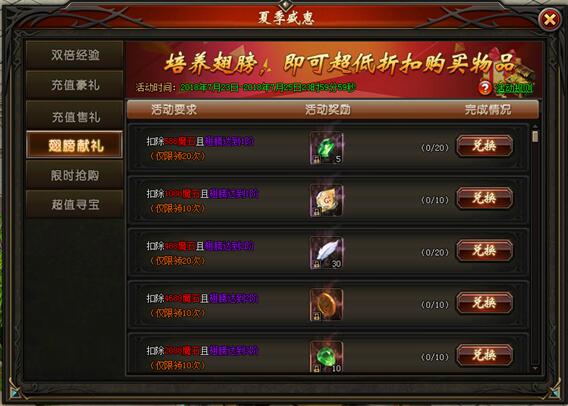
Task: Click 兑换 for the golden scroll row
Action: pos(485,198)
